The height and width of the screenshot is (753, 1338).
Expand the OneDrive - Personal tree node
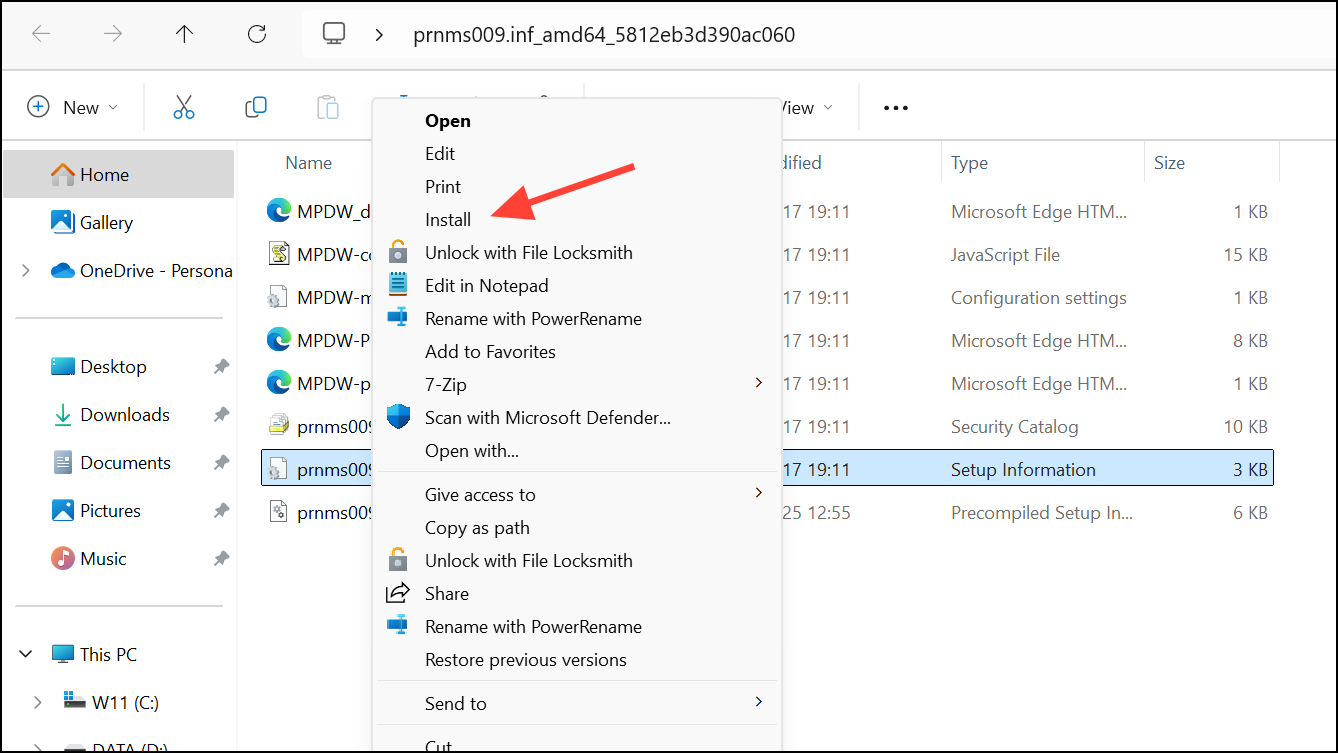pos(27,270)
